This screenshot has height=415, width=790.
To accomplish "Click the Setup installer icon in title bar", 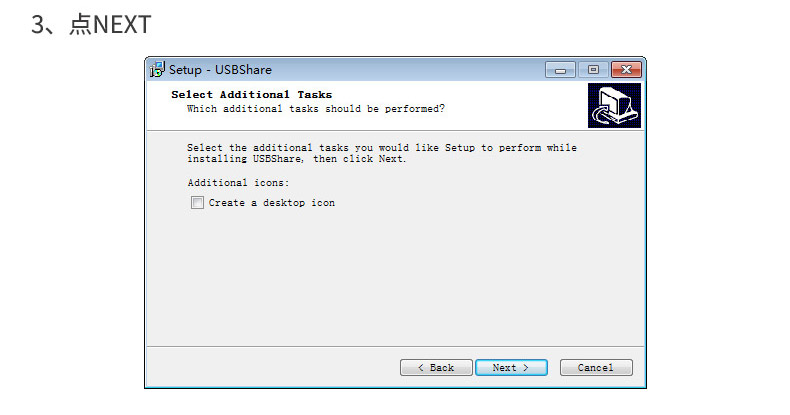I will (x=157, y=70).
